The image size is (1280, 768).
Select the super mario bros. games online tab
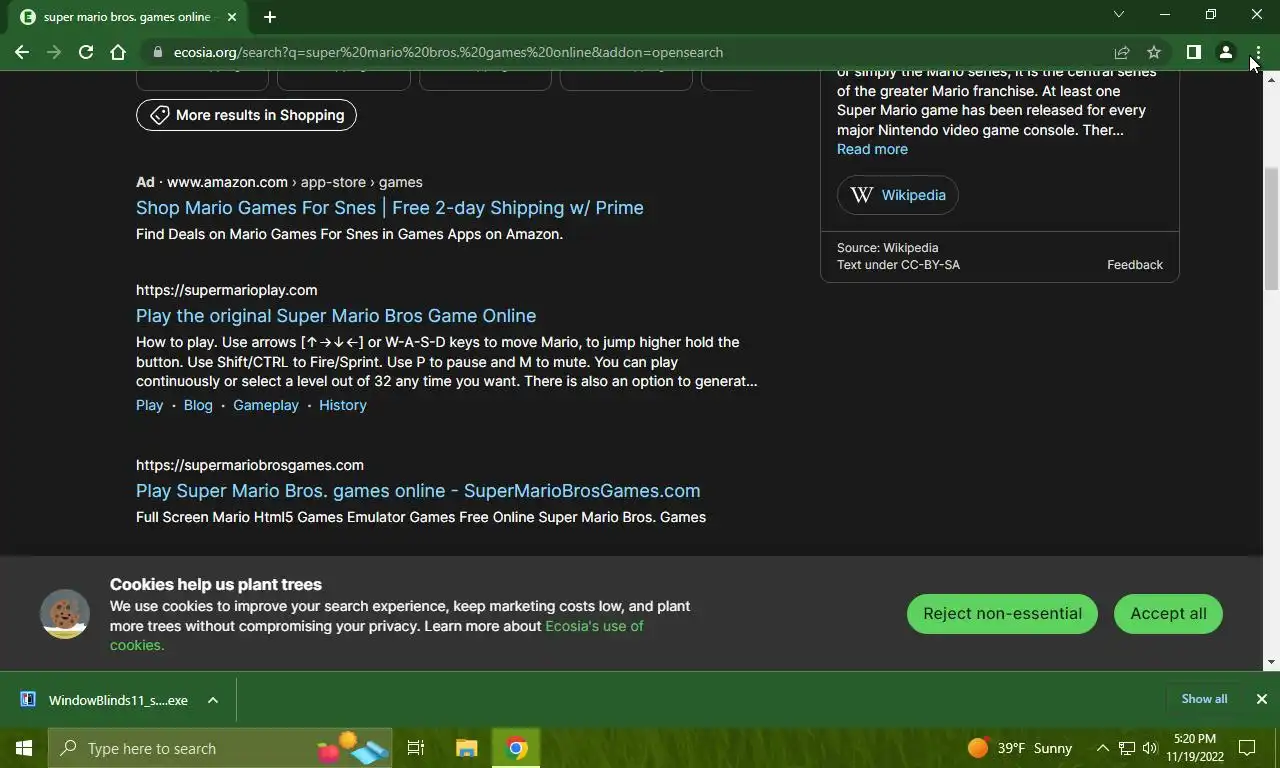pyautogui.click(x=127, y=17)
